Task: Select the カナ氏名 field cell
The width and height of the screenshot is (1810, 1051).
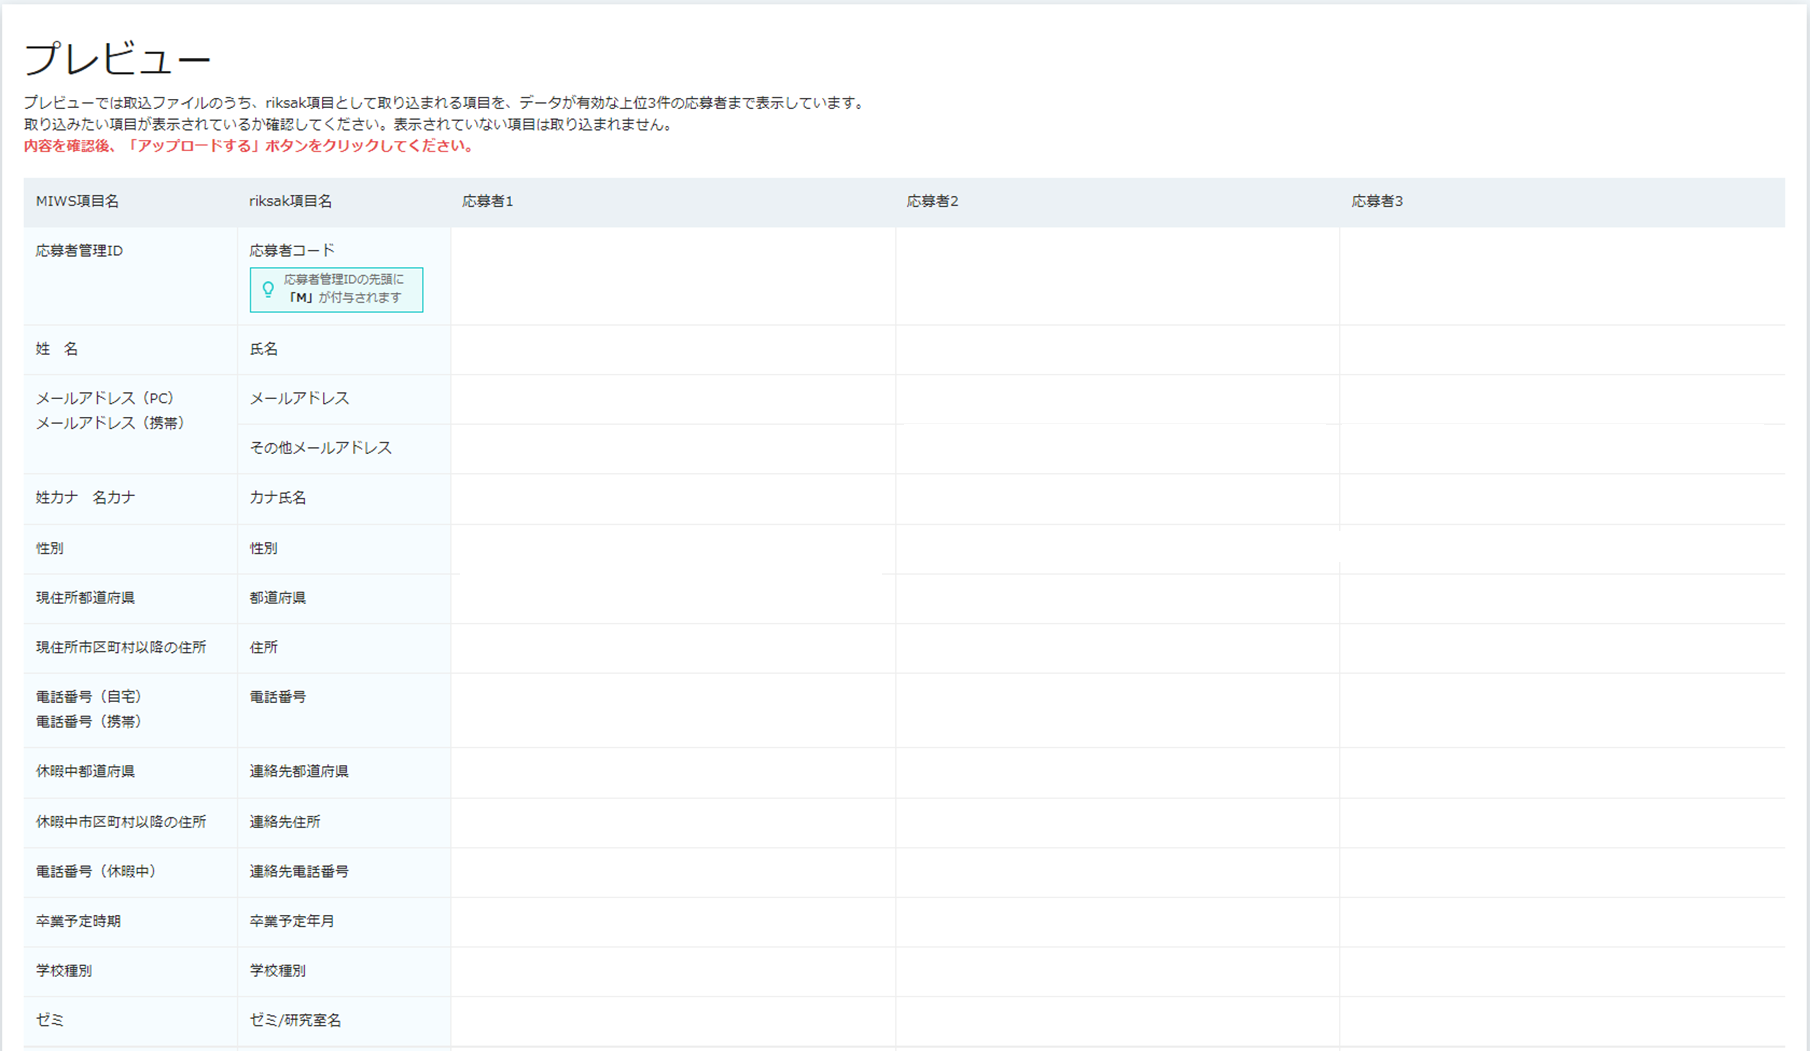Action: (x=344, y=498)
